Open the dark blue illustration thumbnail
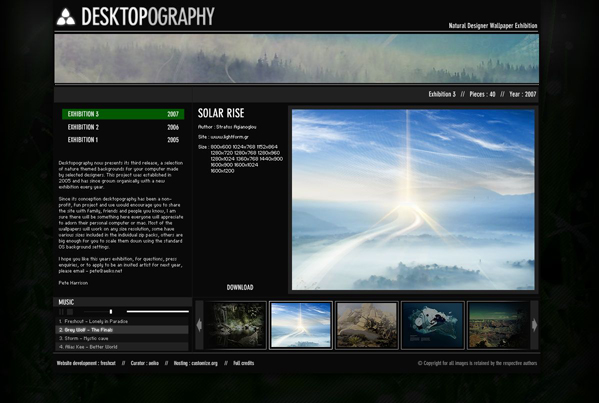This screenshot has height=403, width=599. coord(433,325)
